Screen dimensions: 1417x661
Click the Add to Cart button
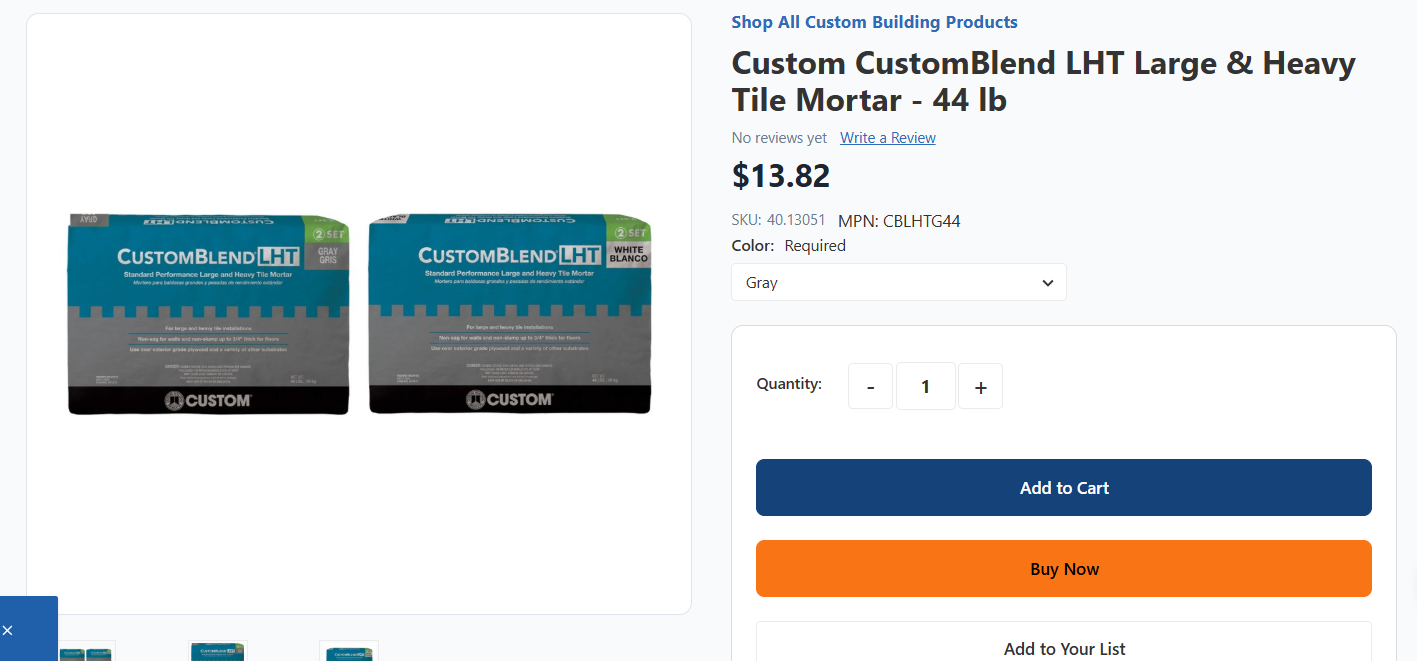tap(1063, 488)
